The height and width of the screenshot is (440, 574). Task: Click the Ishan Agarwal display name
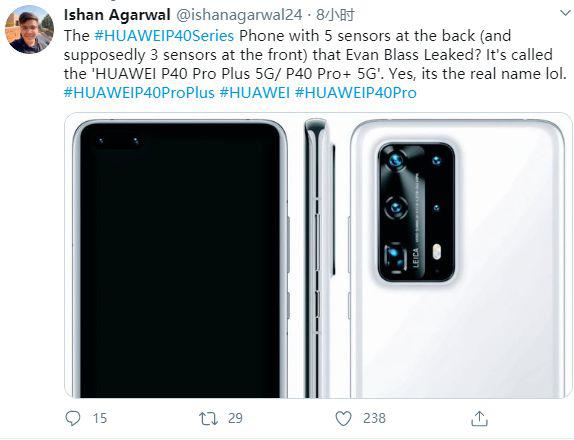117,15
